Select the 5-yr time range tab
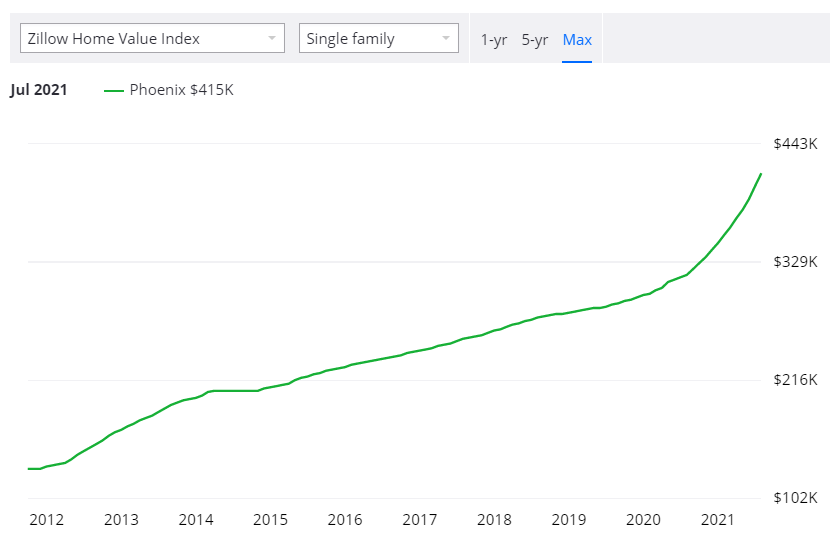The height and width of the screenshot is (548, 837). 535,40
